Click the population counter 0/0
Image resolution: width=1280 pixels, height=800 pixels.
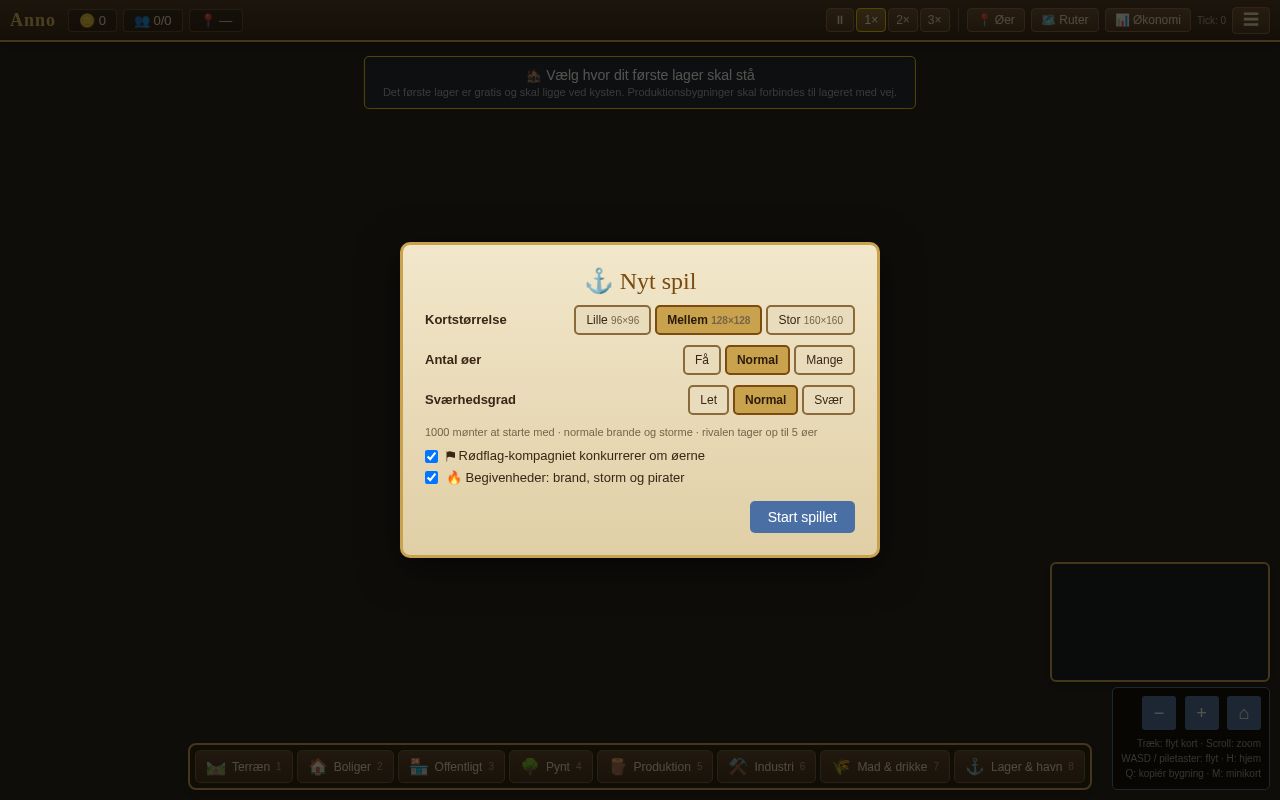click(153, 20)
